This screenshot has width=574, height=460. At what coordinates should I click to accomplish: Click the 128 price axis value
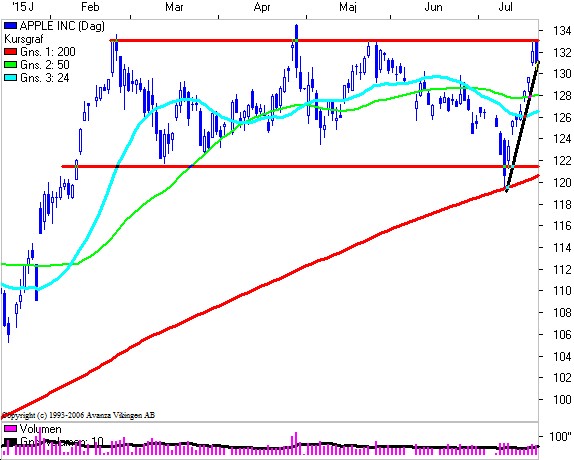click(x=562, y=96)
